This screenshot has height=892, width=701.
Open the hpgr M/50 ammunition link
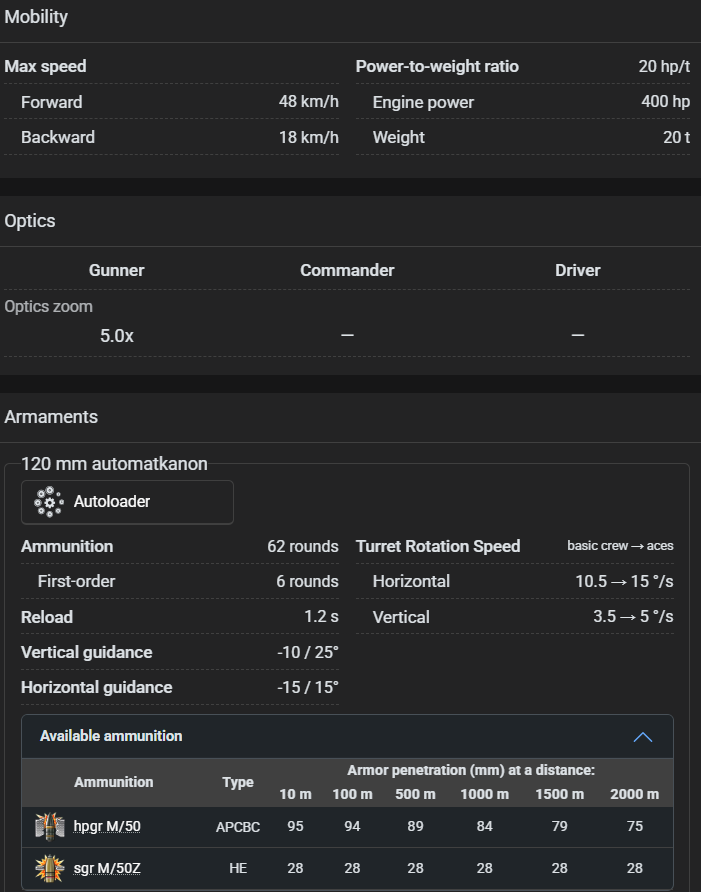click(107, 827)
